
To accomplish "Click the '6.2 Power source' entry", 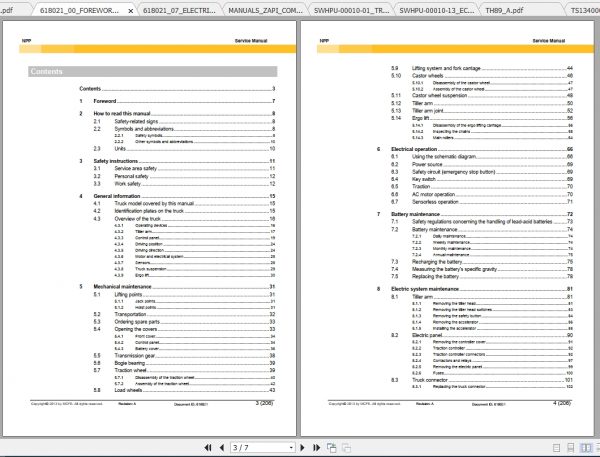I will [482, 164].
